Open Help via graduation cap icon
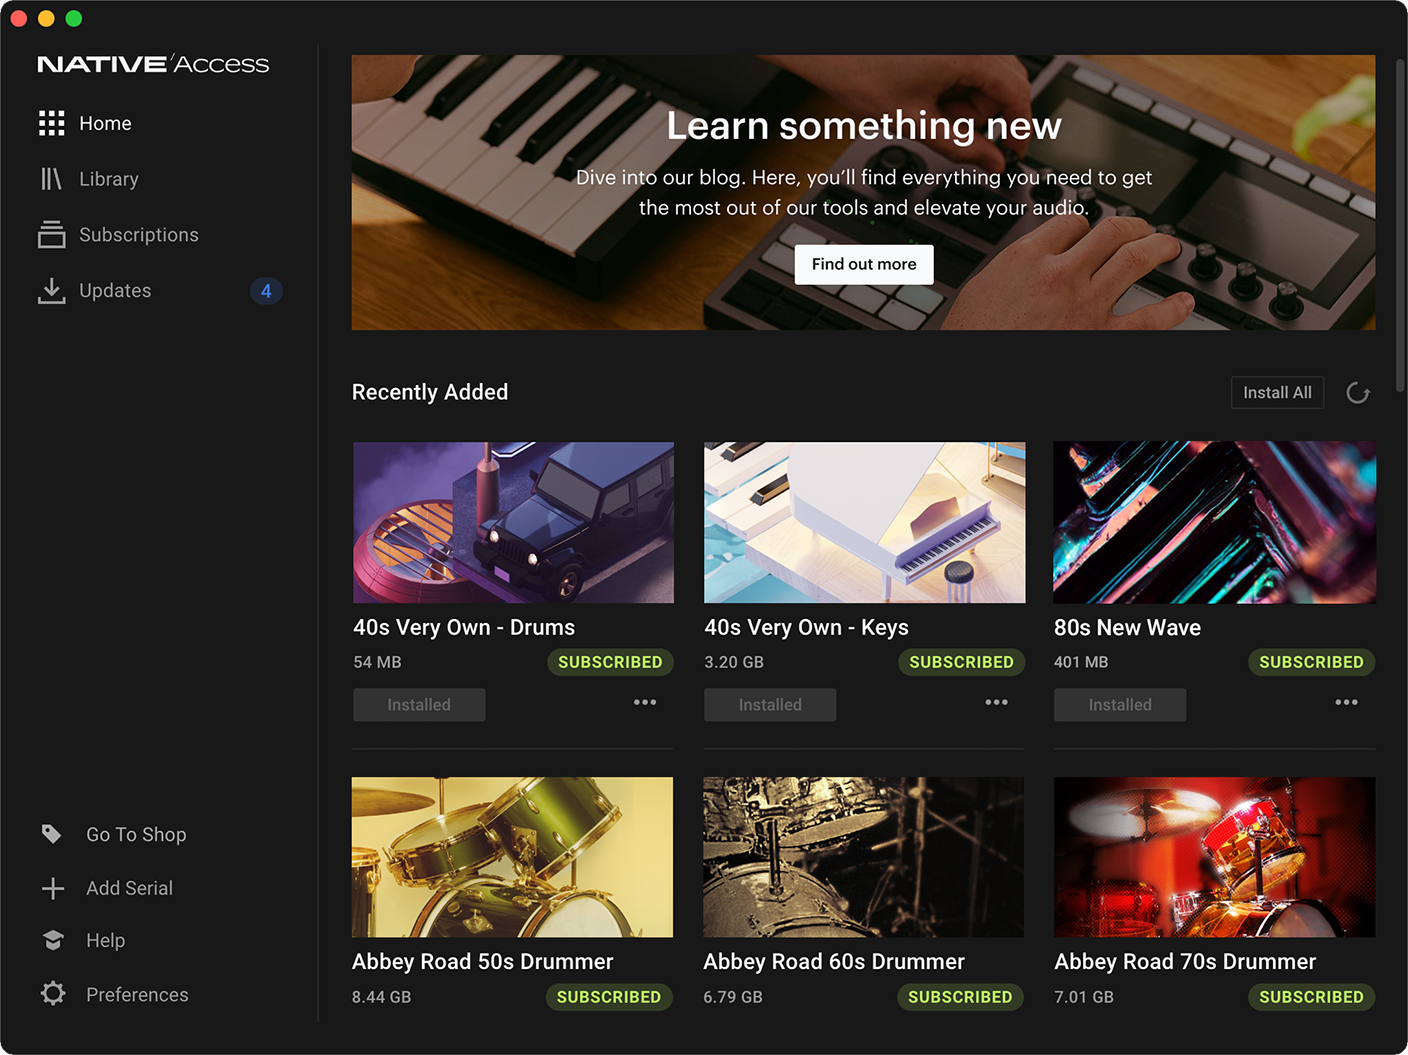1408x1055 pixels. click(x=53, y=940)
